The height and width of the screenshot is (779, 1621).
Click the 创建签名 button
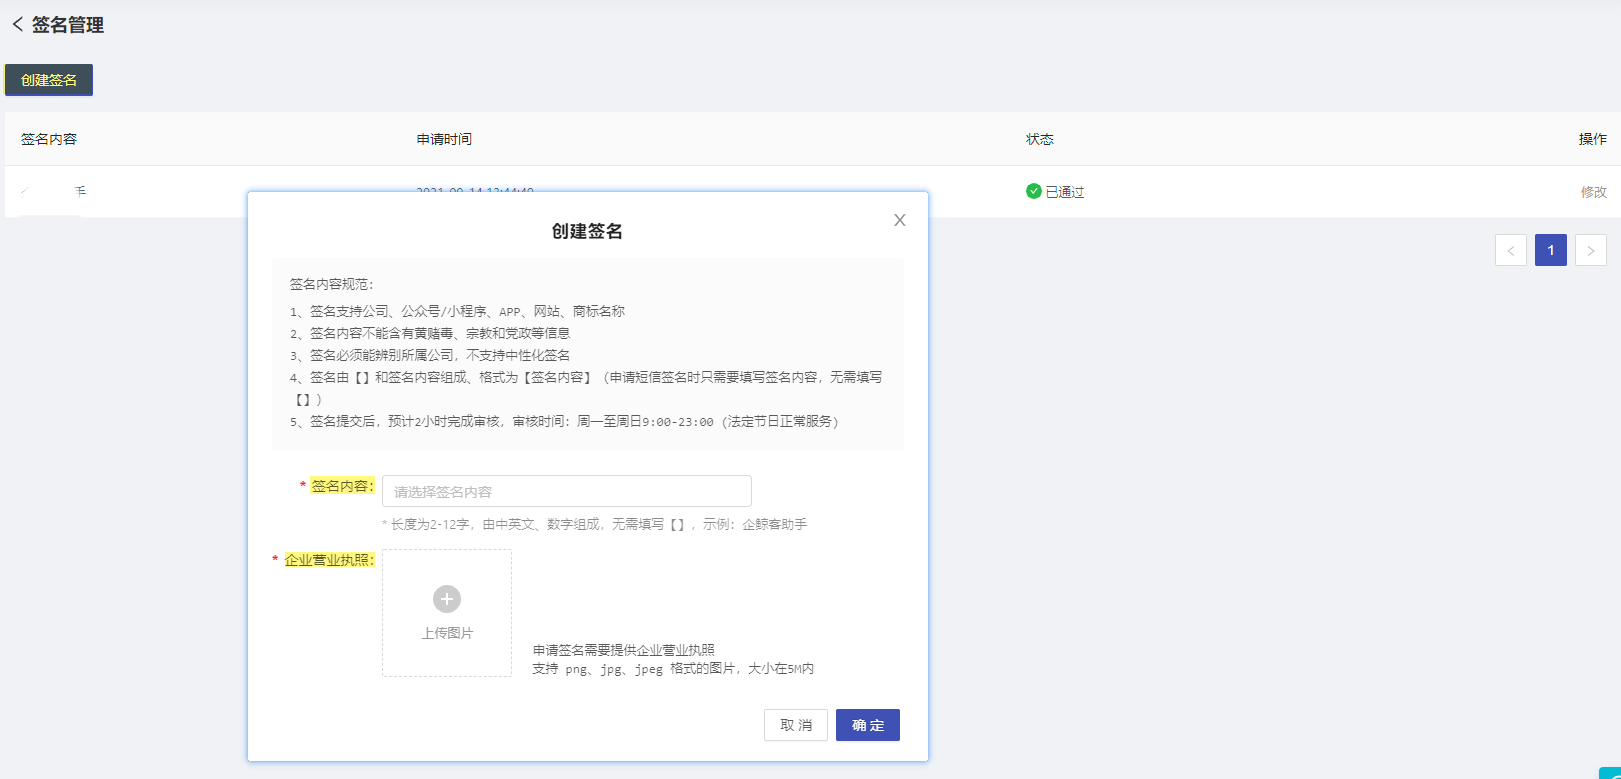click(x=49, y=80)
